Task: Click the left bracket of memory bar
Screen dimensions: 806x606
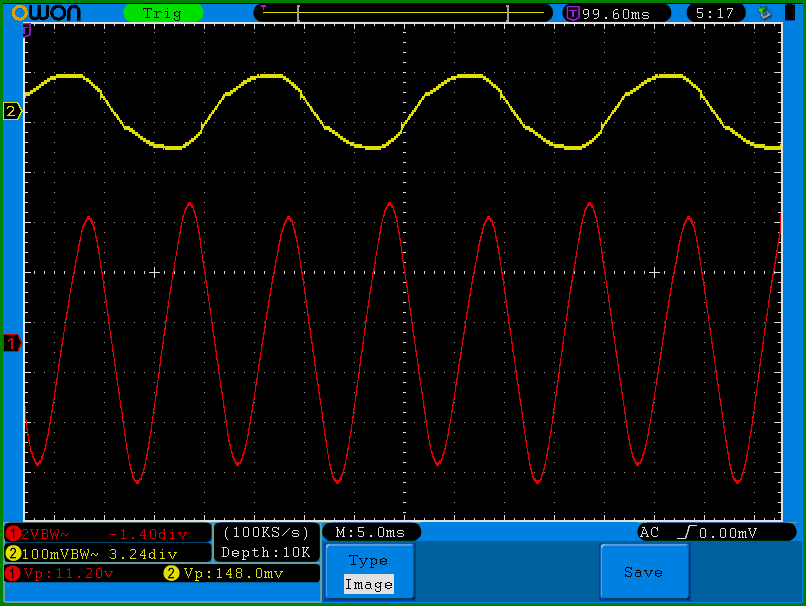Action: 299,13
